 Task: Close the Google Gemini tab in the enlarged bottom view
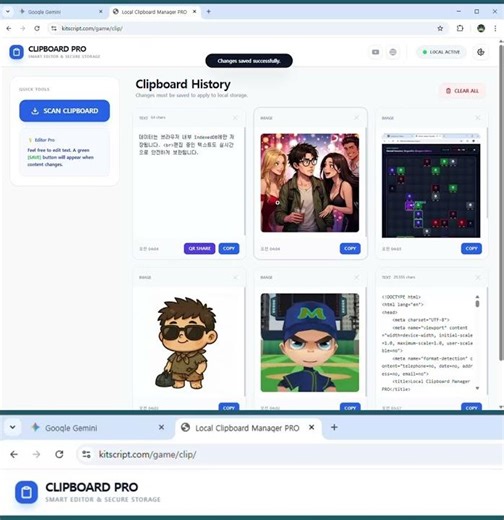tap(161, 427)
